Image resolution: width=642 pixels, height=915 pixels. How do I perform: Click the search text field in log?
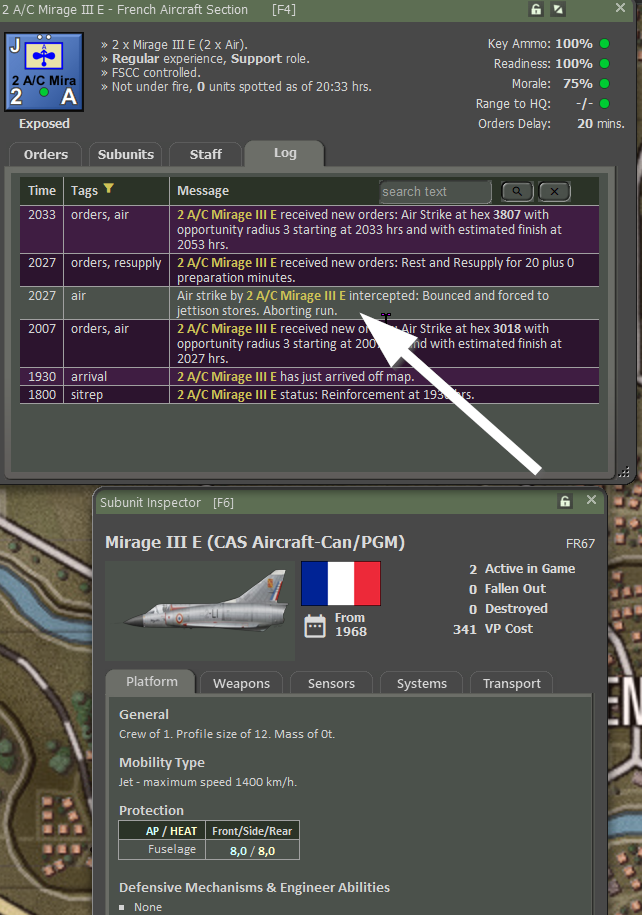(435, 191)
